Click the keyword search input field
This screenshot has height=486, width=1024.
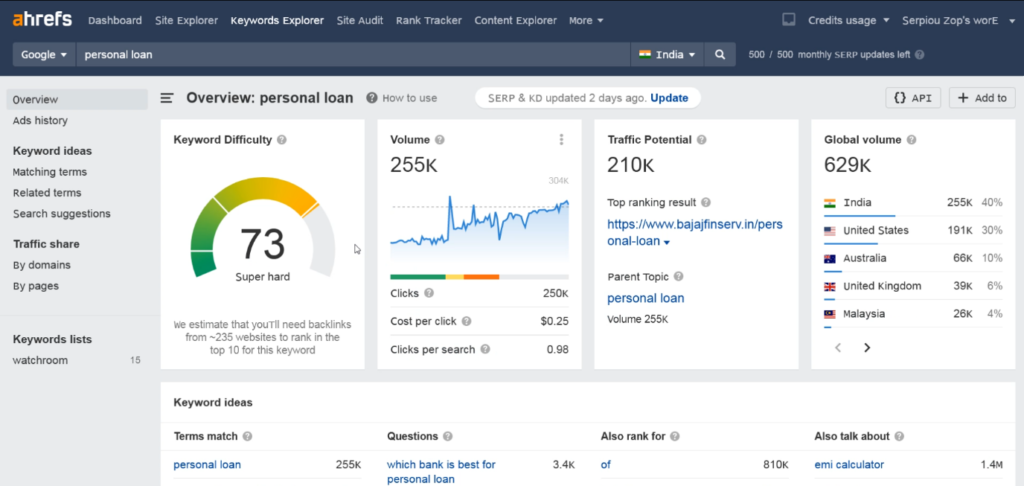[353, 55]
